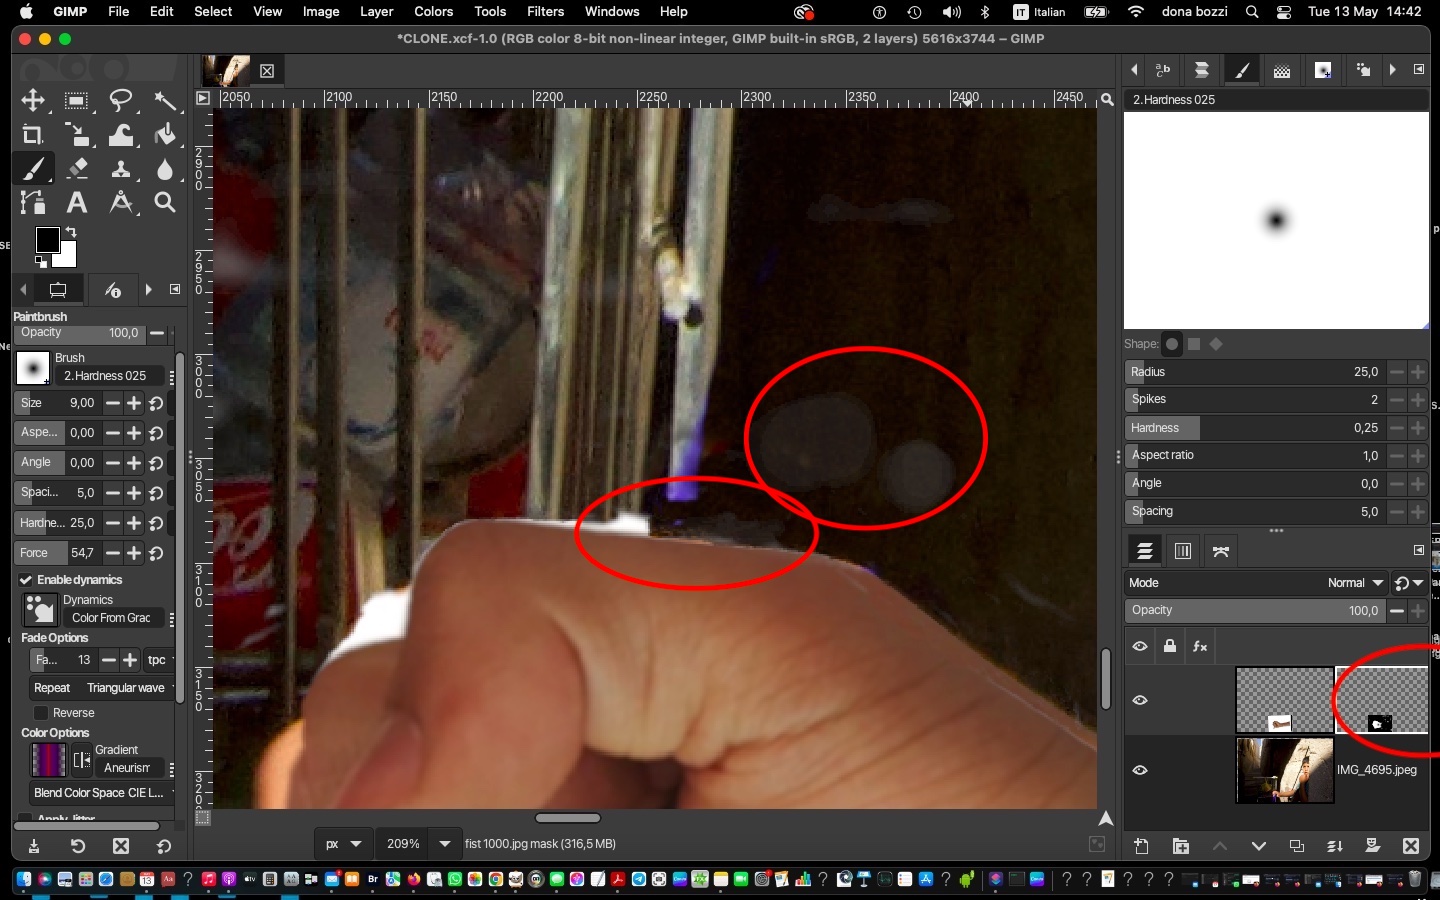
Task: Select the Clone stamp tool
Action: pos(121,169)
